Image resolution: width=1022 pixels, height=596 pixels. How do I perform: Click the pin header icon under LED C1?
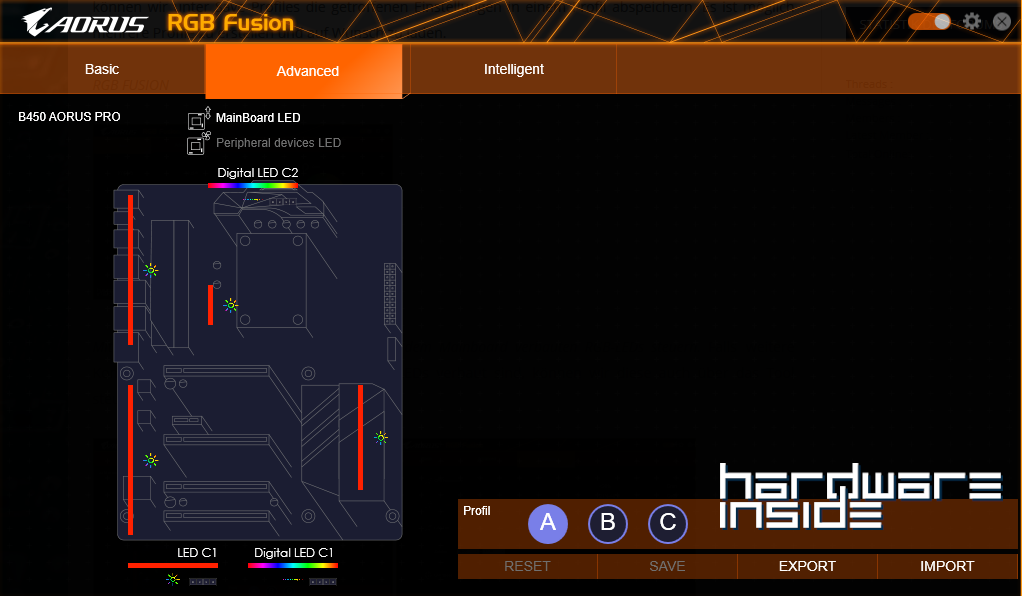pos(203,581)
